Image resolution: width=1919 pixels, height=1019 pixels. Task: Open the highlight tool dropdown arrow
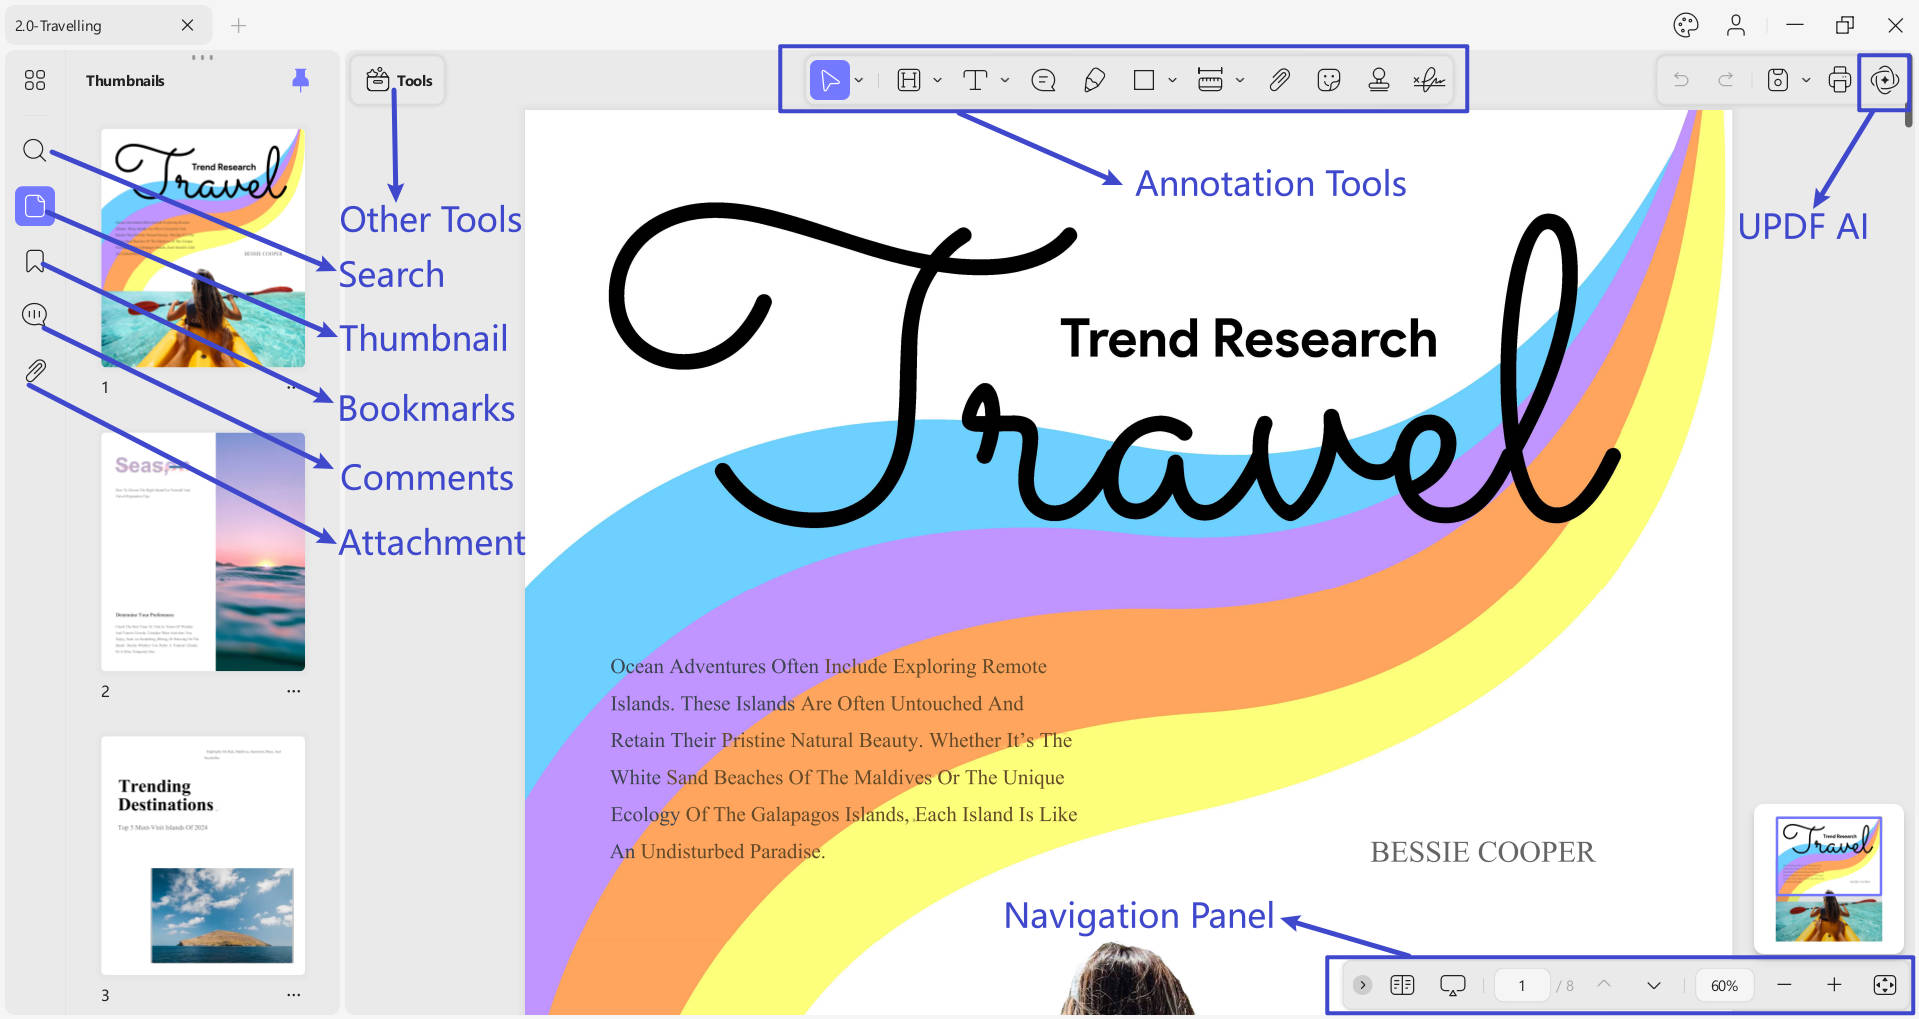(x=937, y=80)
